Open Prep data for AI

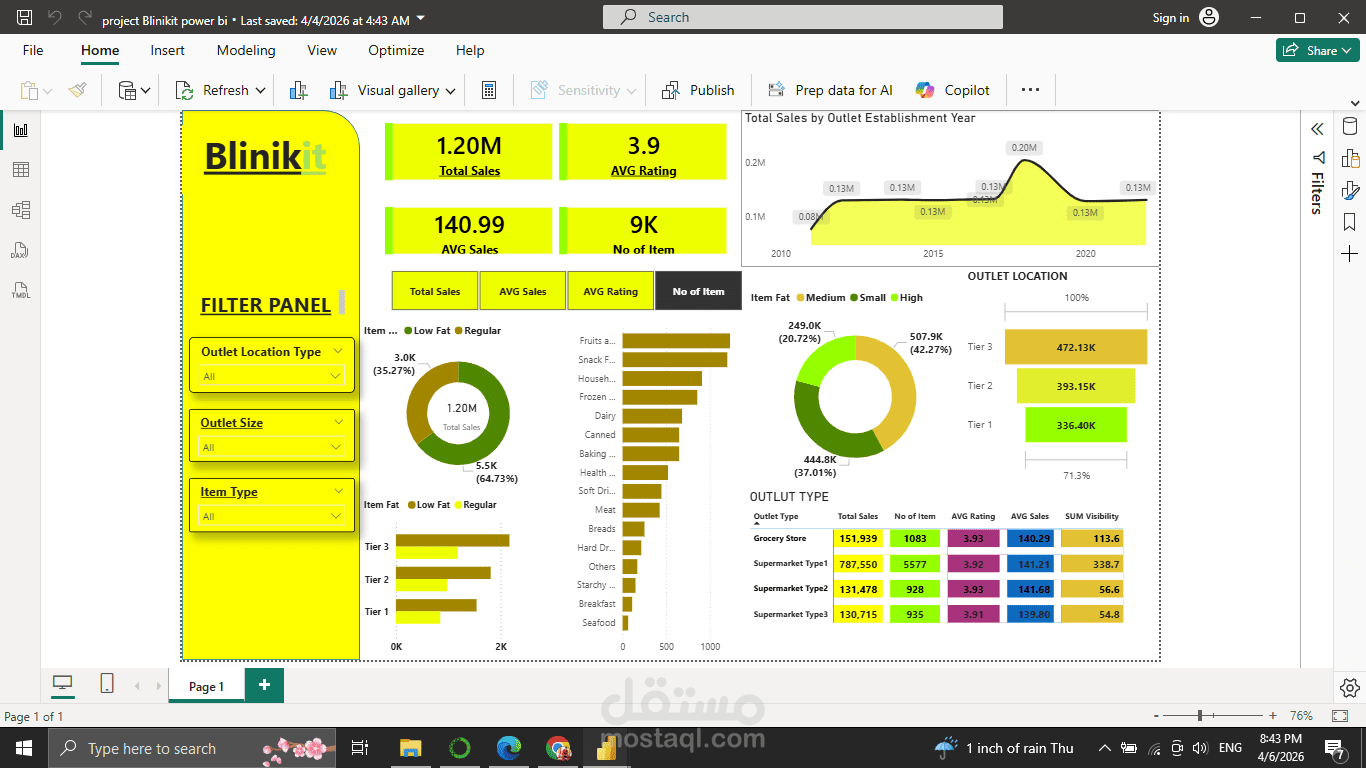(830, 90)
